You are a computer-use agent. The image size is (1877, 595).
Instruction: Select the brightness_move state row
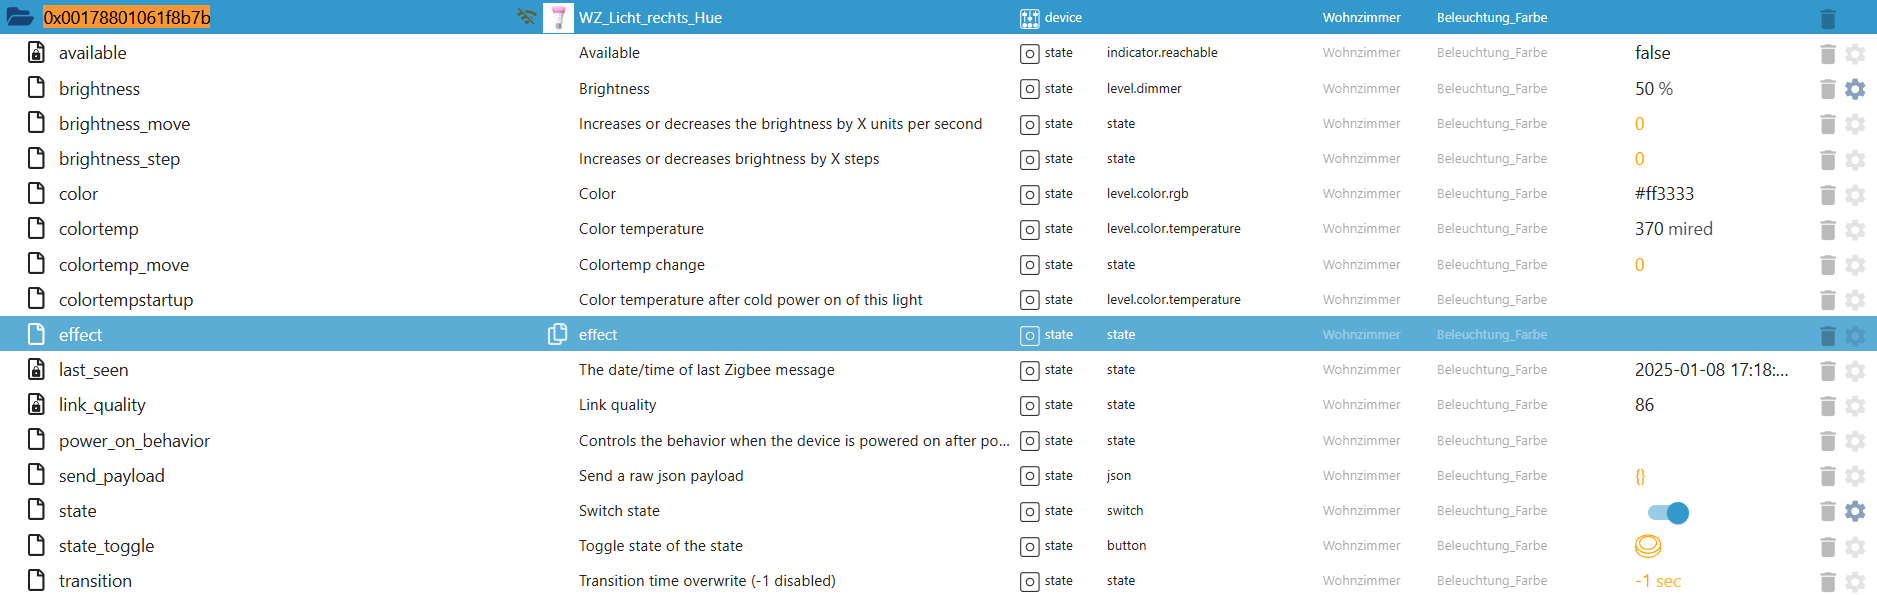pyautogui.click(x=124, y=124)
